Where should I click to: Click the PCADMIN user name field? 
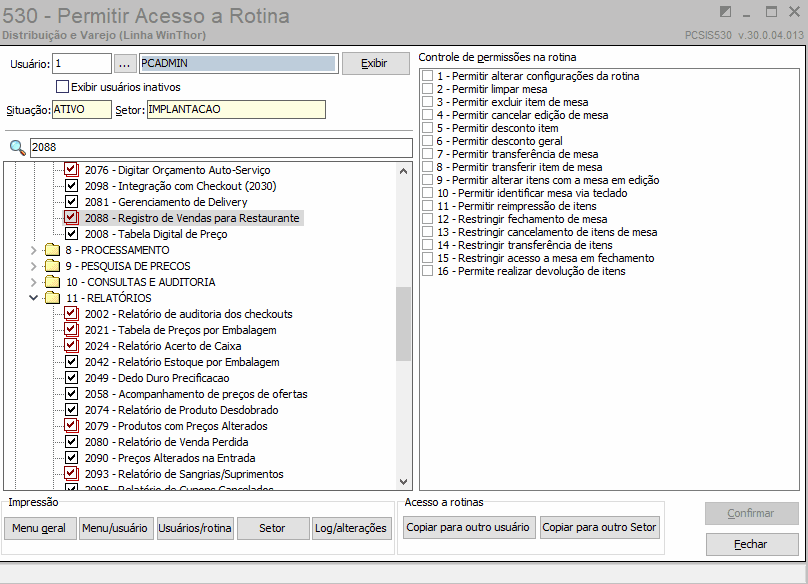coord(239,63)
